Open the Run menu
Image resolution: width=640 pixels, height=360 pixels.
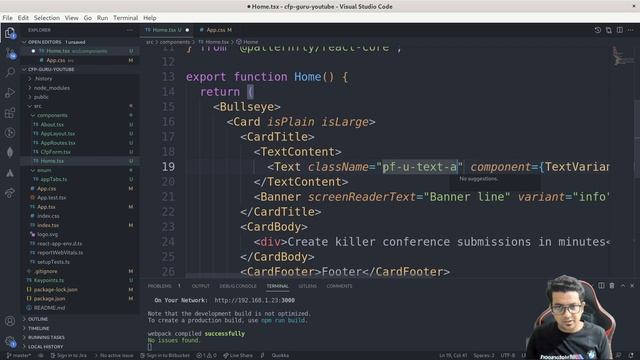click(x=102, y=18)
